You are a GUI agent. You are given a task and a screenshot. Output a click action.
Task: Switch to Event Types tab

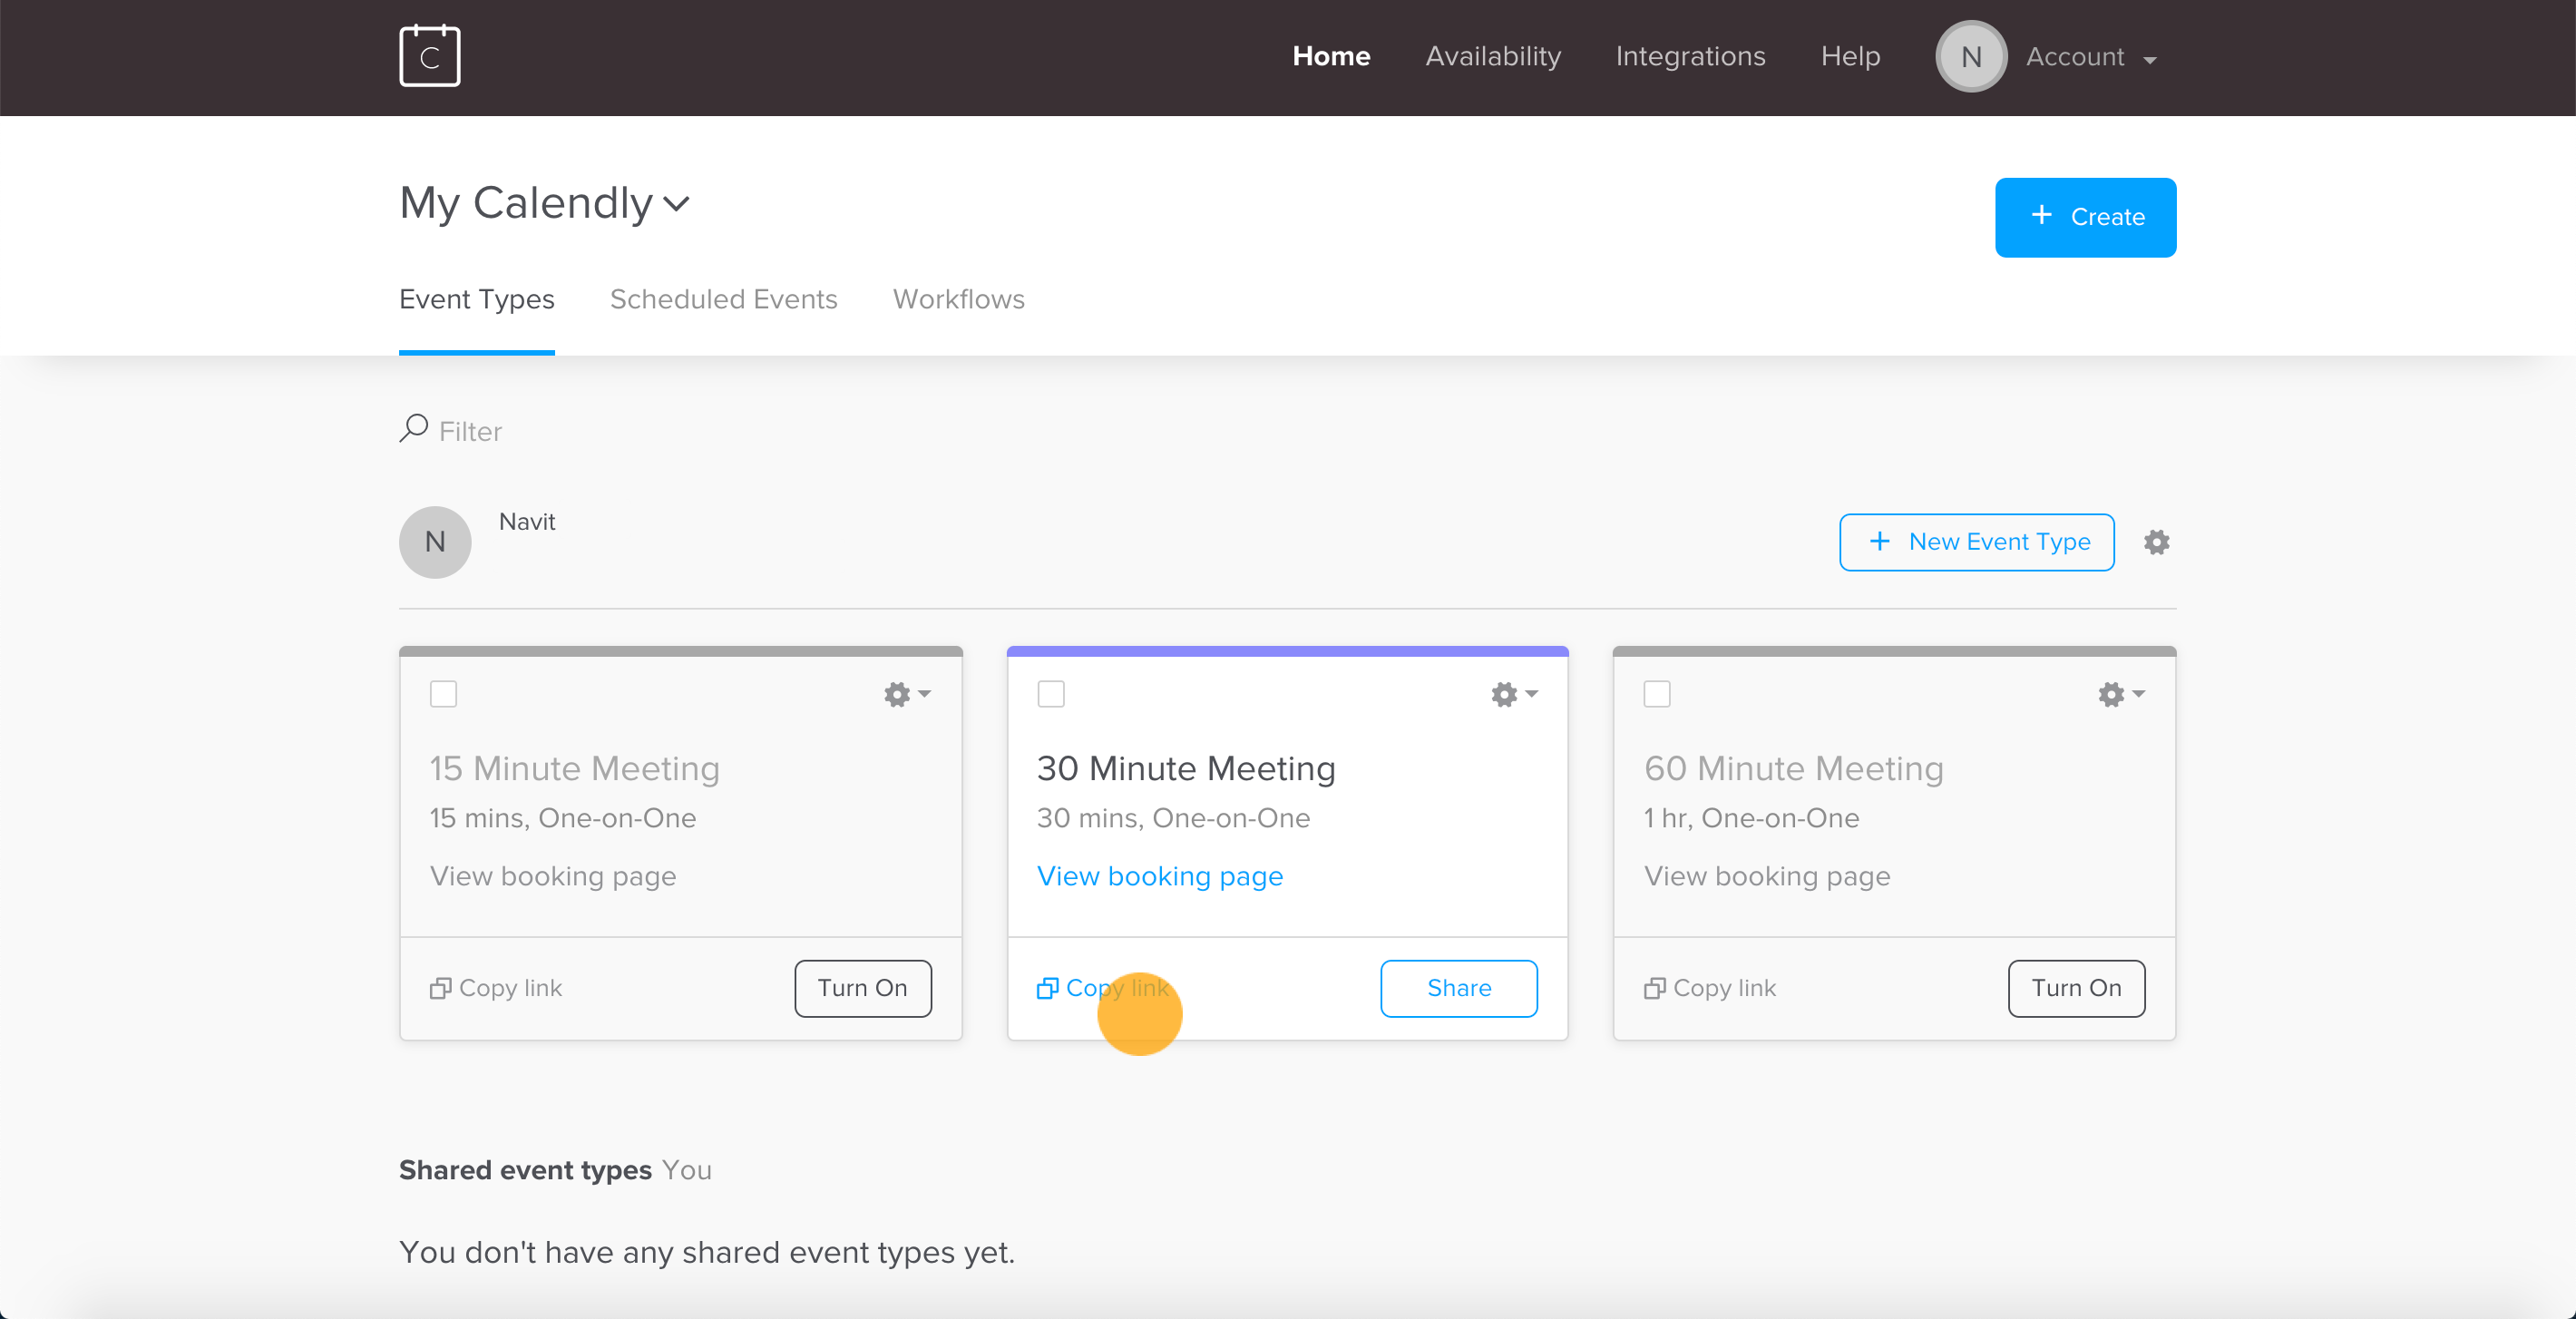(477, 299)
